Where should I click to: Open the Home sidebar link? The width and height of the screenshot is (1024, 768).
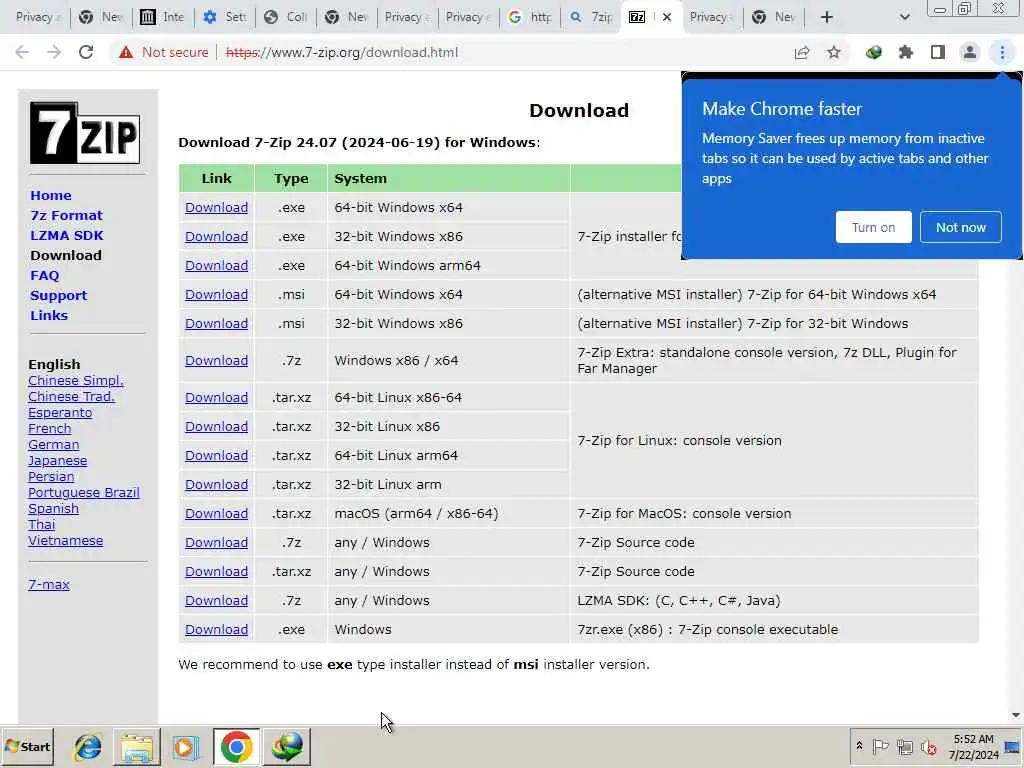pos(51,195)
